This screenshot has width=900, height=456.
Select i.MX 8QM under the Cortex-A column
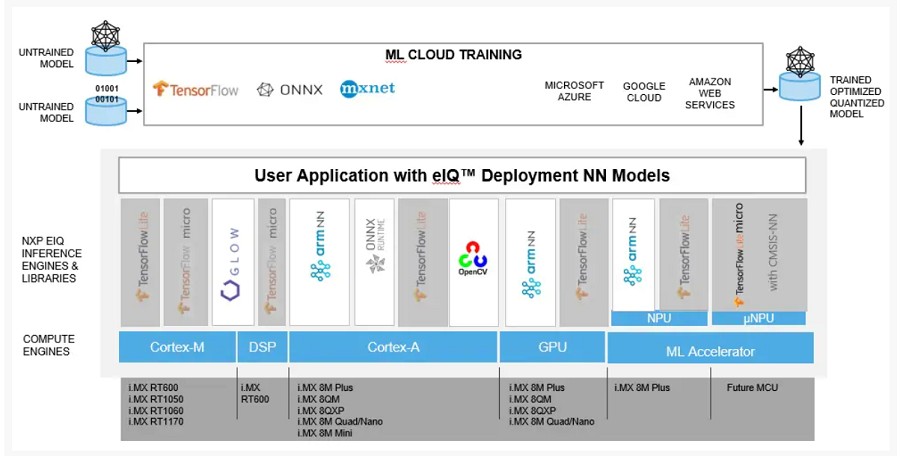click(x=319, y=399)
